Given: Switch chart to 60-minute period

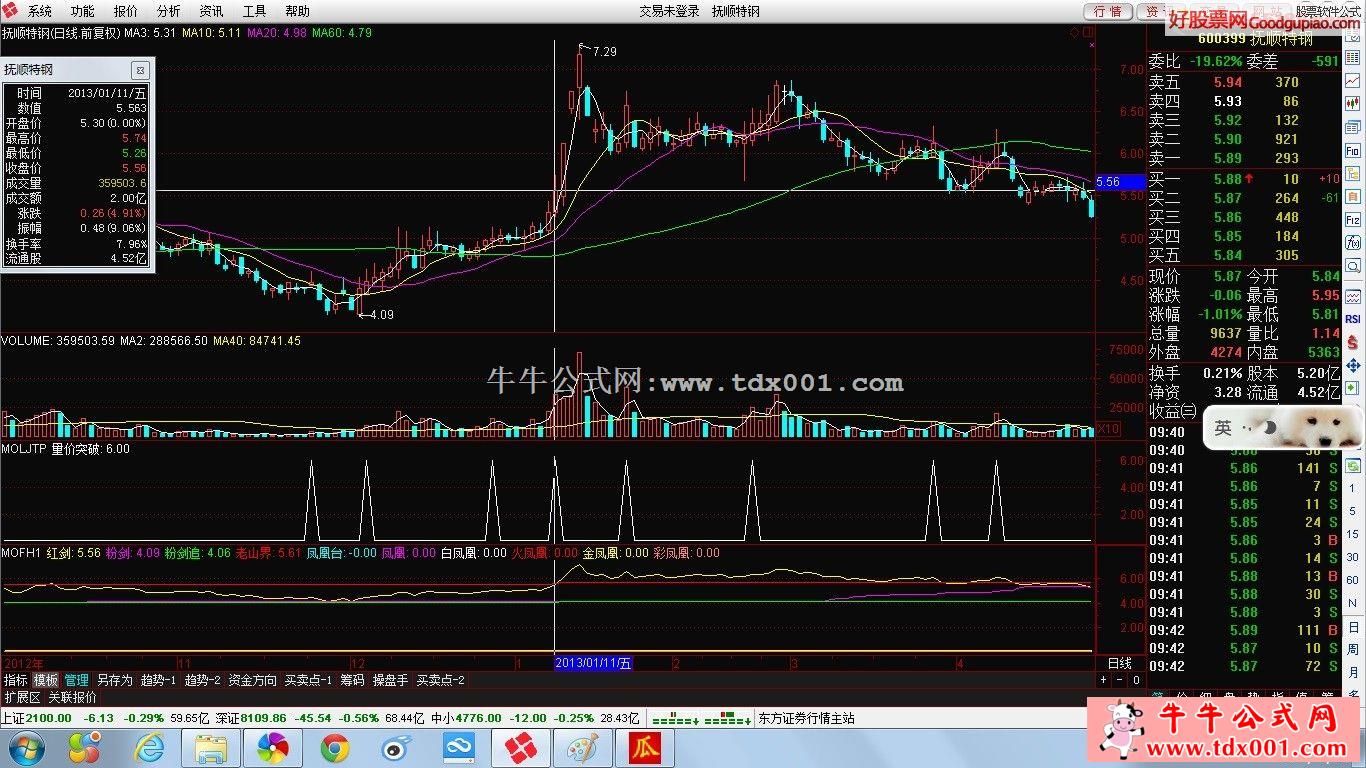Looking at the screenshot, I should click(1353, 580).
